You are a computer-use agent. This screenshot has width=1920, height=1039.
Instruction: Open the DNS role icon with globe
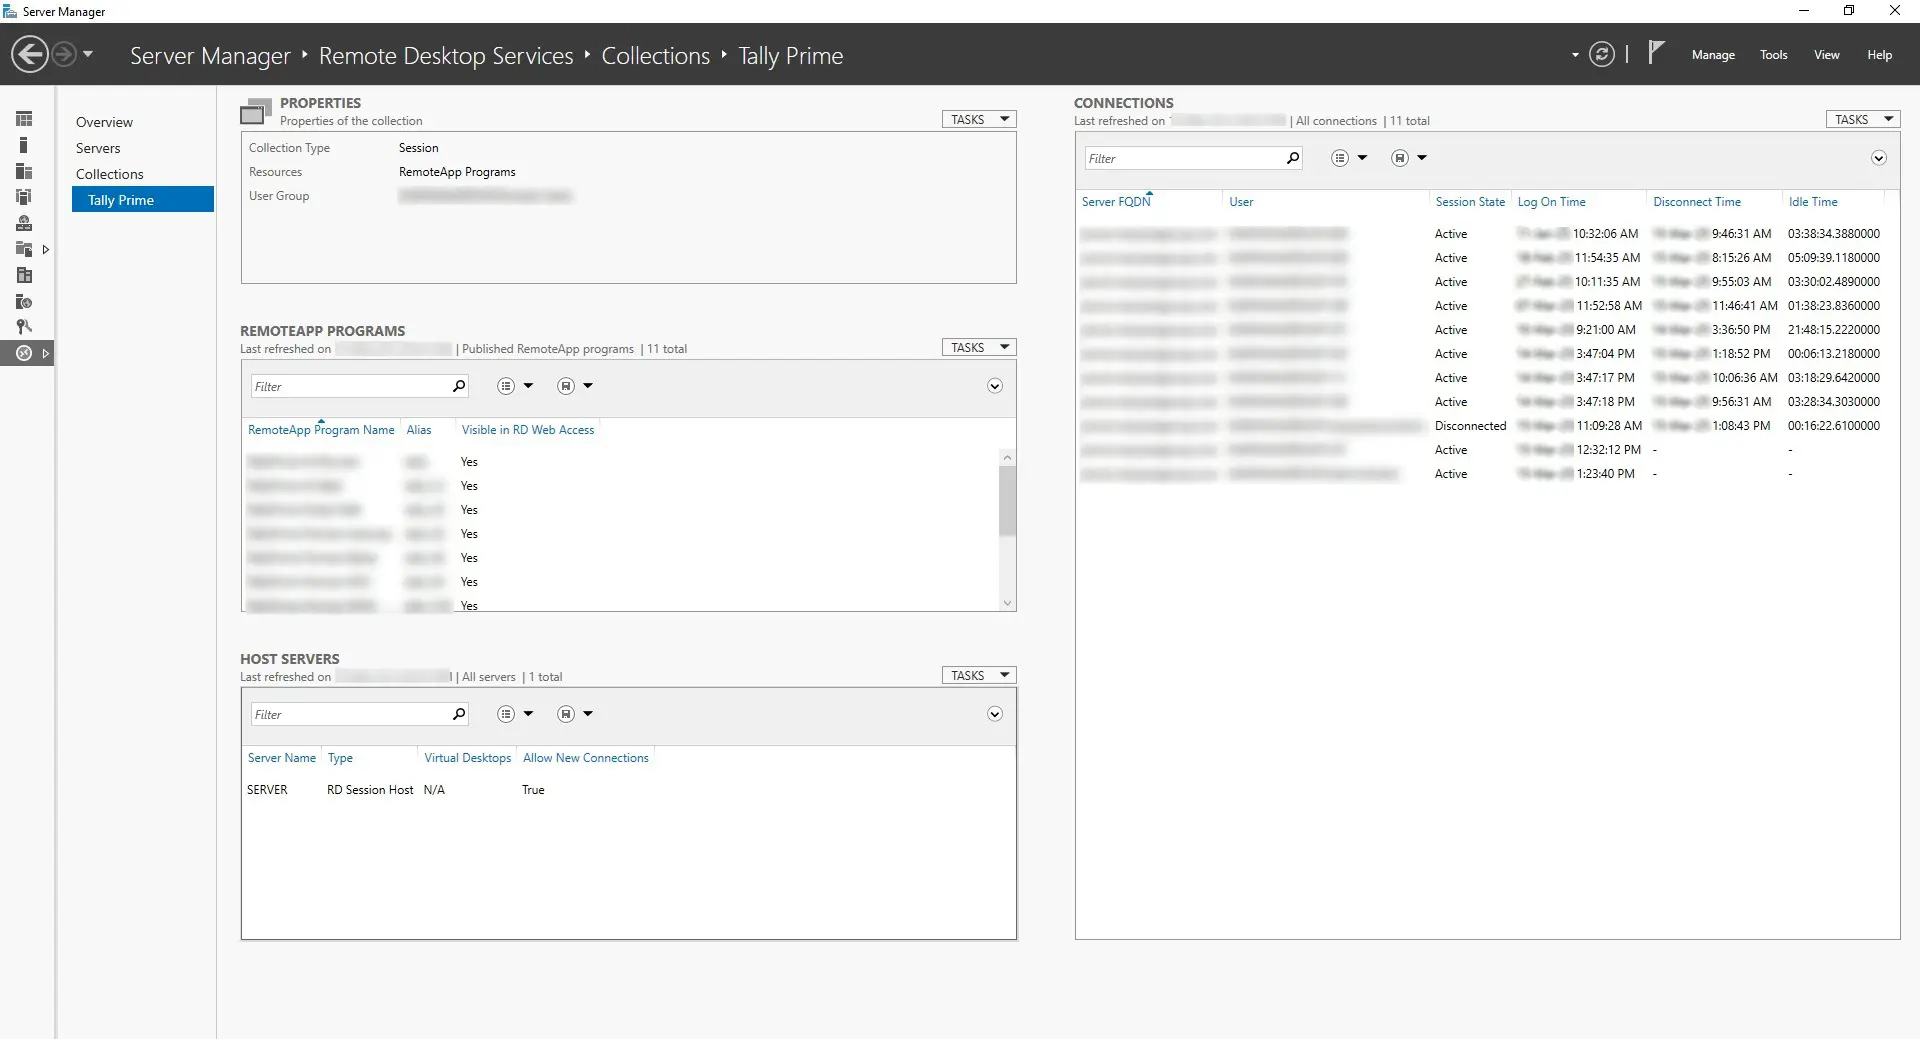tap(24, 223)
